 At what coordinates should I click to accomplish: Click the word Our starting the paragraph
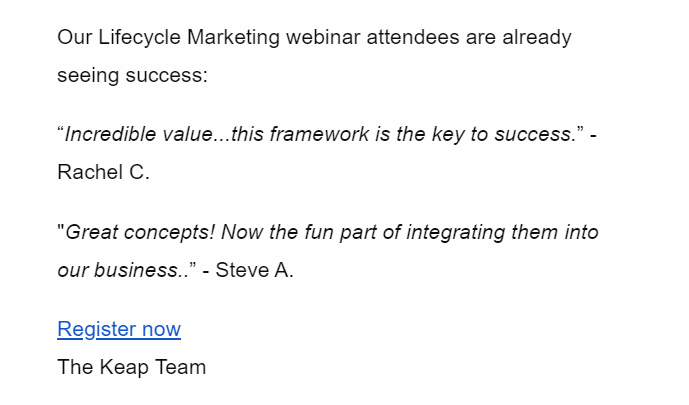tap(75, 37)
